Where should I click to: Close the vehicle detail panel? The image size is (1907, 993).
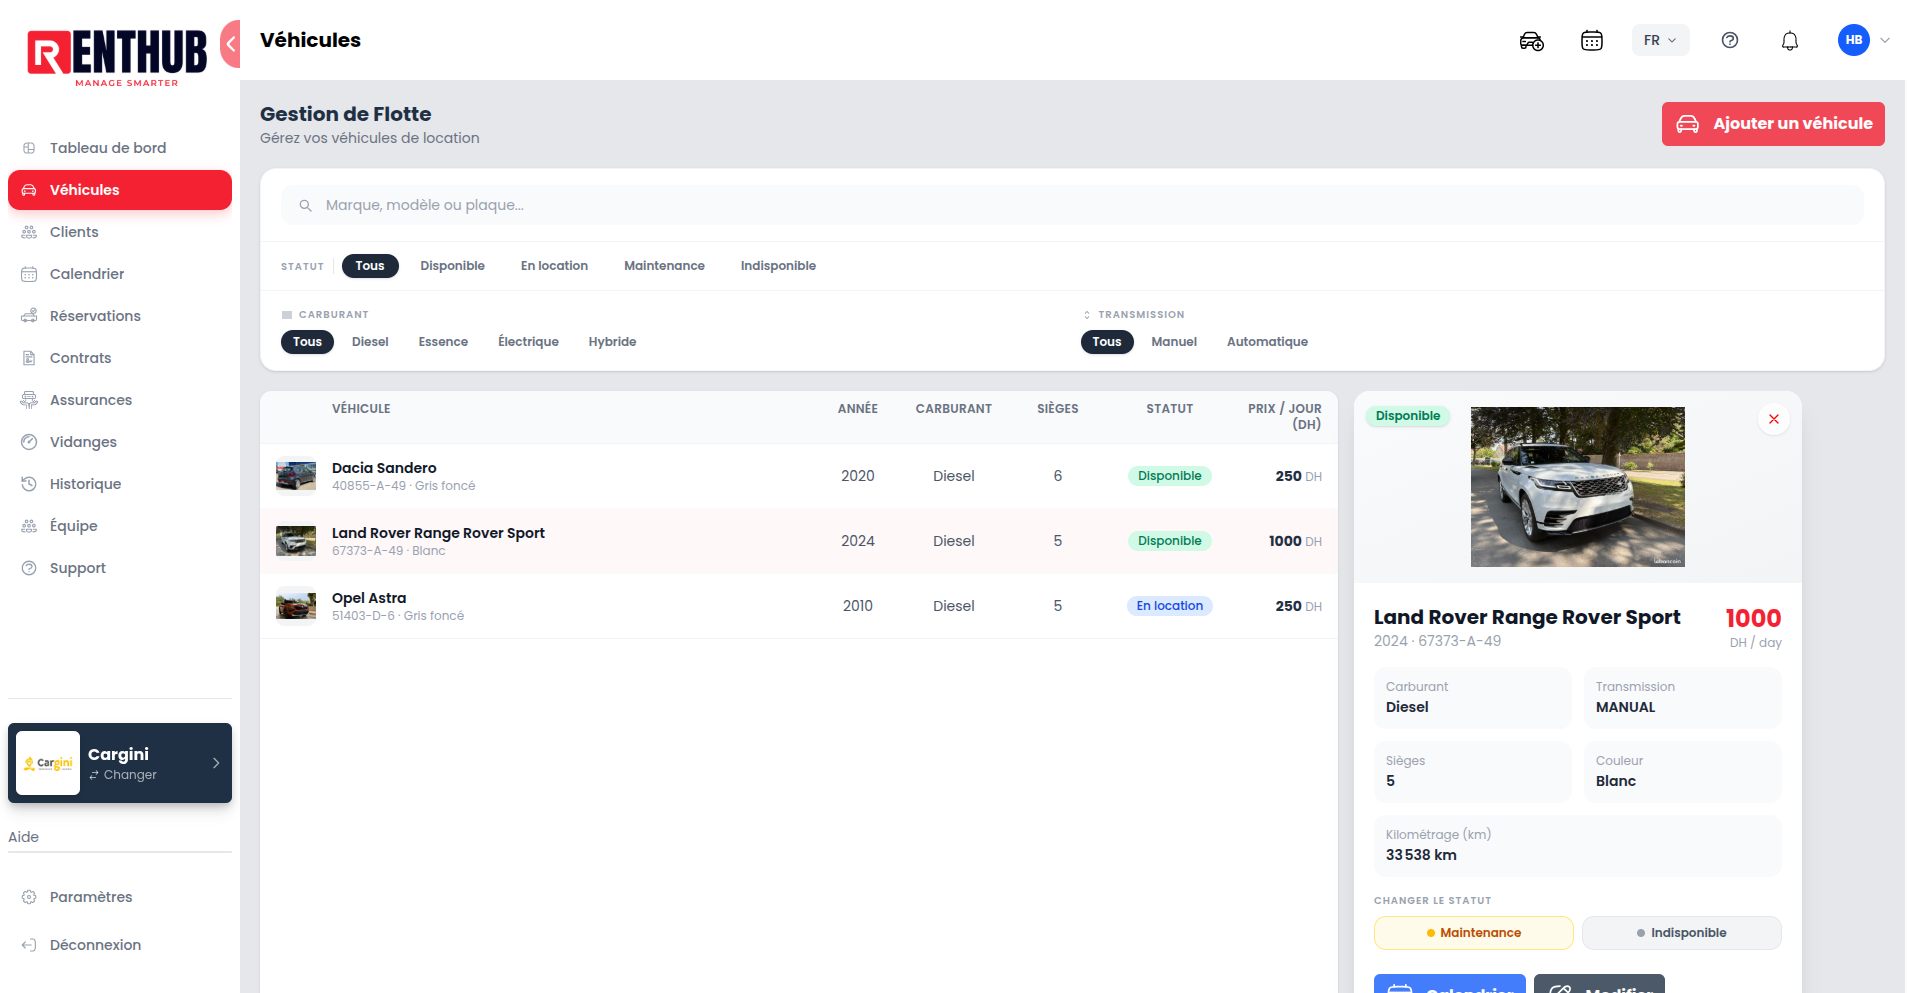(x=1773, y=419)
